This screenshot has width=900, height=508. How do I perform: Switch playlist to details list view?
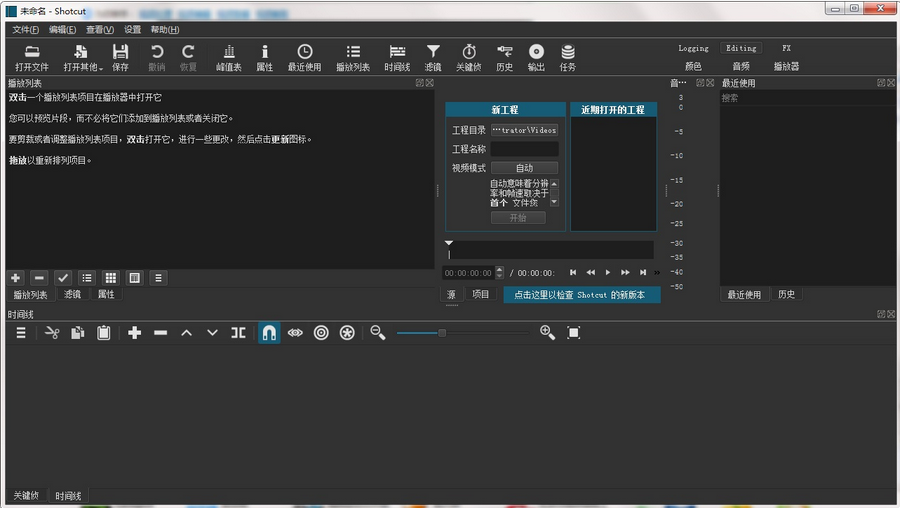pyautogui.click(x=87, y=278)
